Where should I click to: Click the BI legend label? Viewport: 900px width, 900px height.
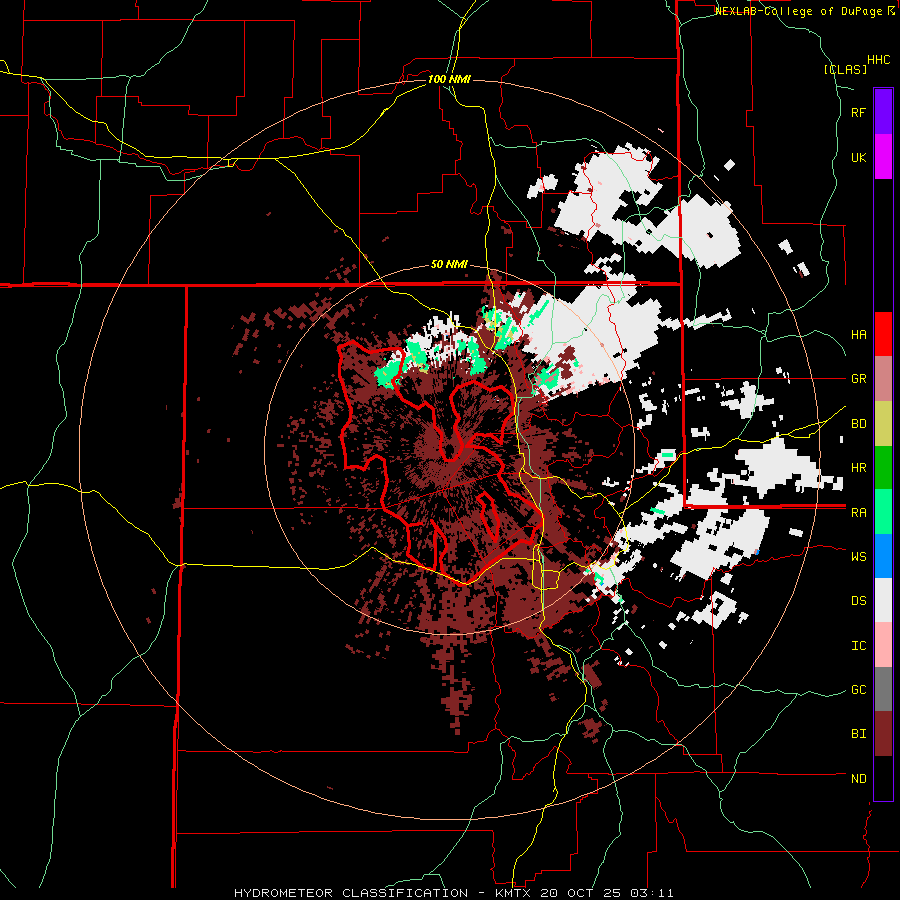click(858, 734)
